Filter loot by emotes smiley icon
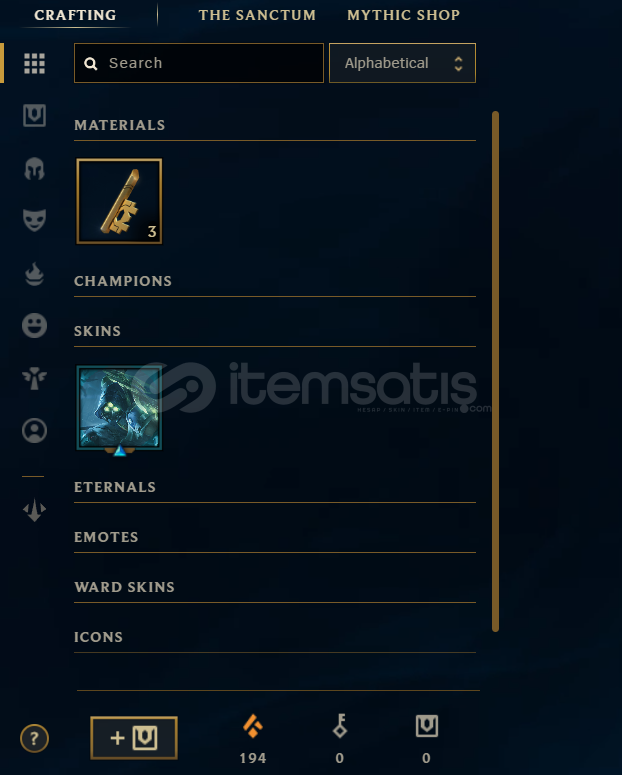The image size is (622, 775). click(35, 326)
